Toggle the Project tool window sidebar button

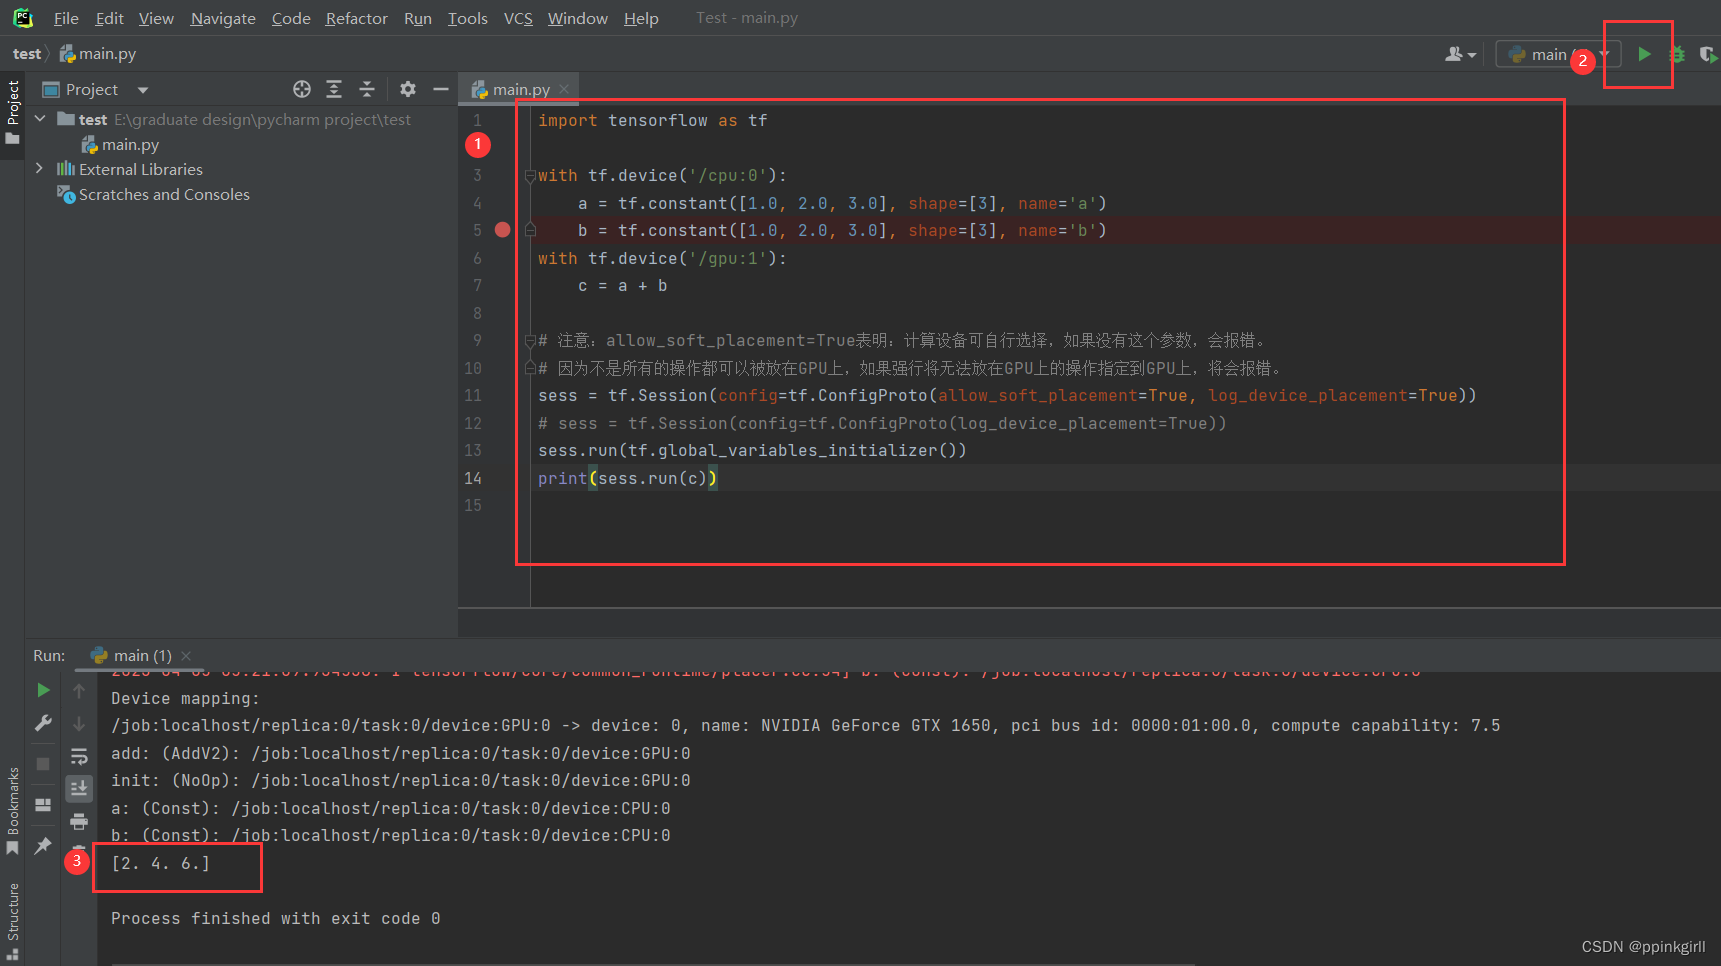12,112
